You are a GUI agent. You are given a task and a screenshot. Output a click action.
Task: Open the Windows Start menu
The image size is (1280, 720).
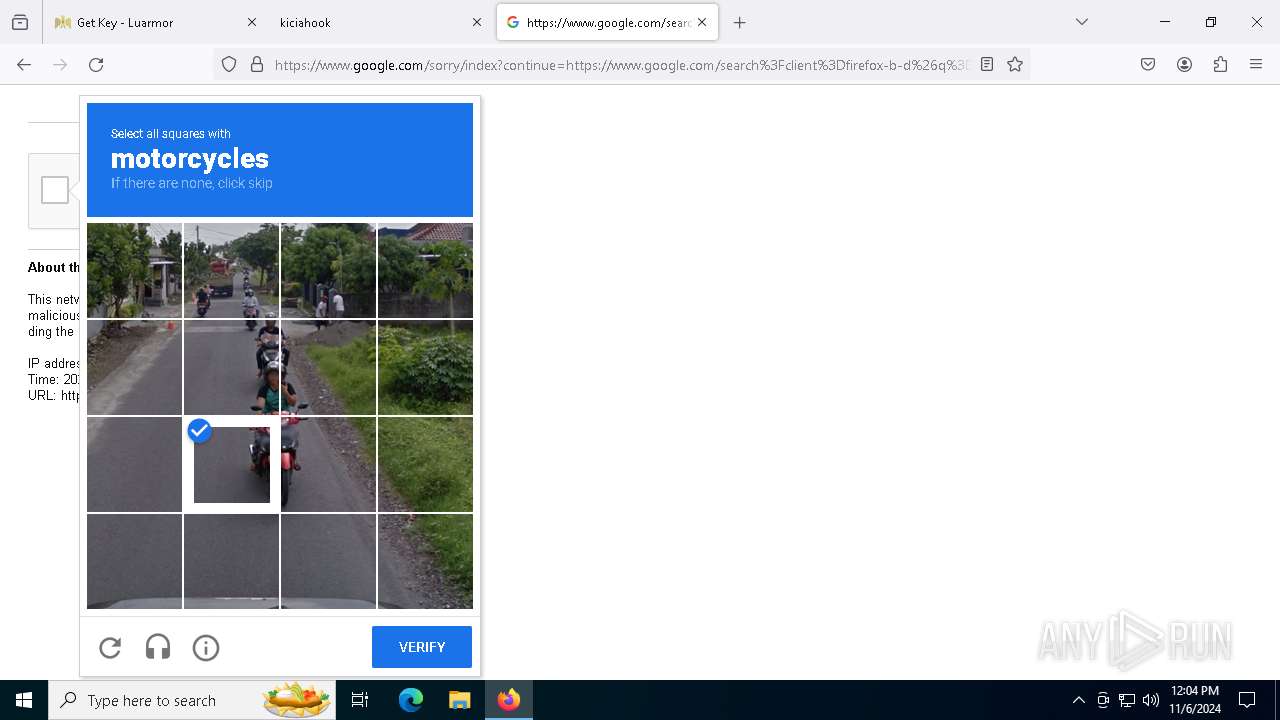tap(24, 700)
